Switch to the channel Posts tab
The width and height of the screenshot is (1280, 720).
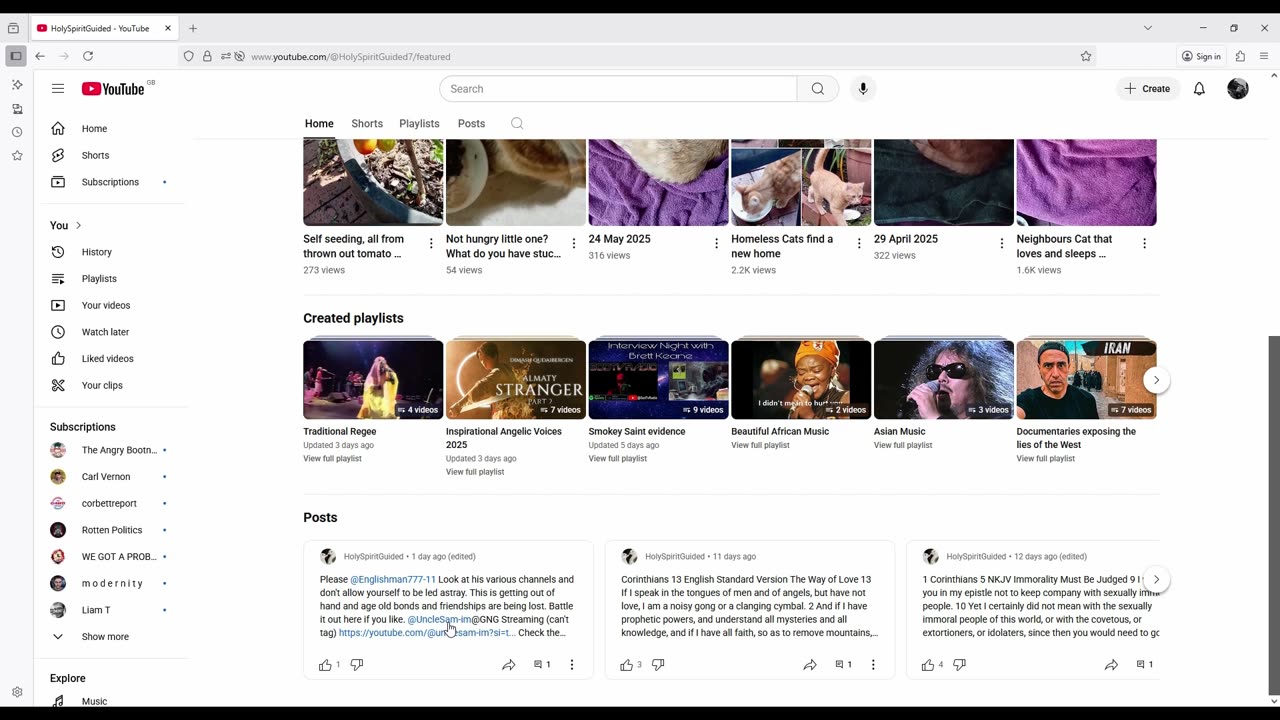click(x=471, y=124)
